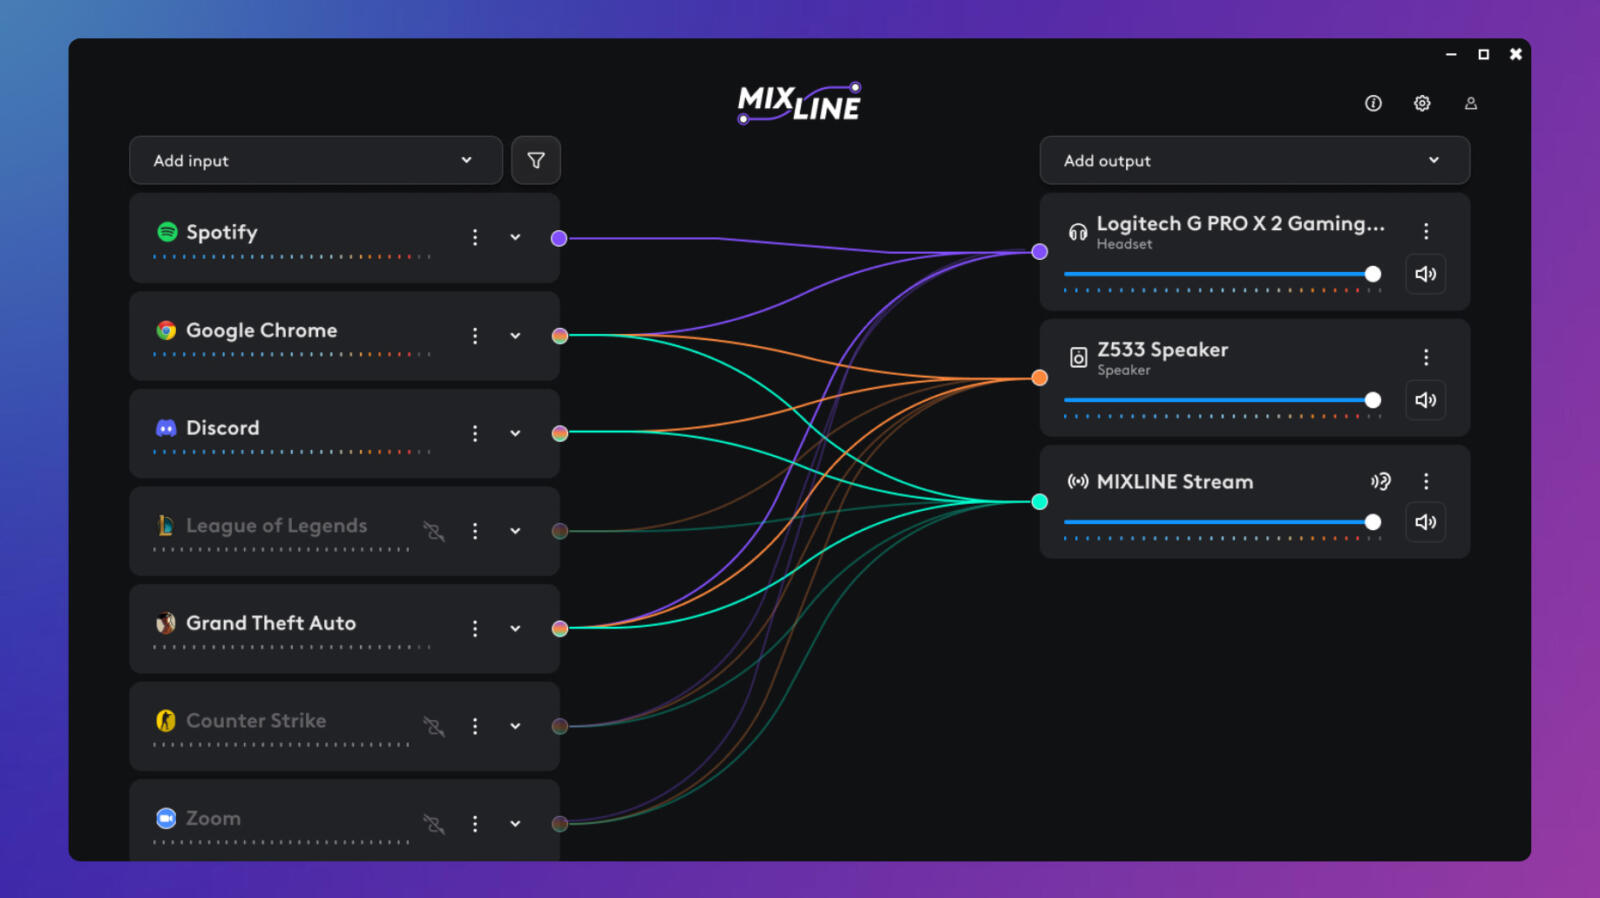Click the MIXLINE Stream input connector node

[1040, 502]
